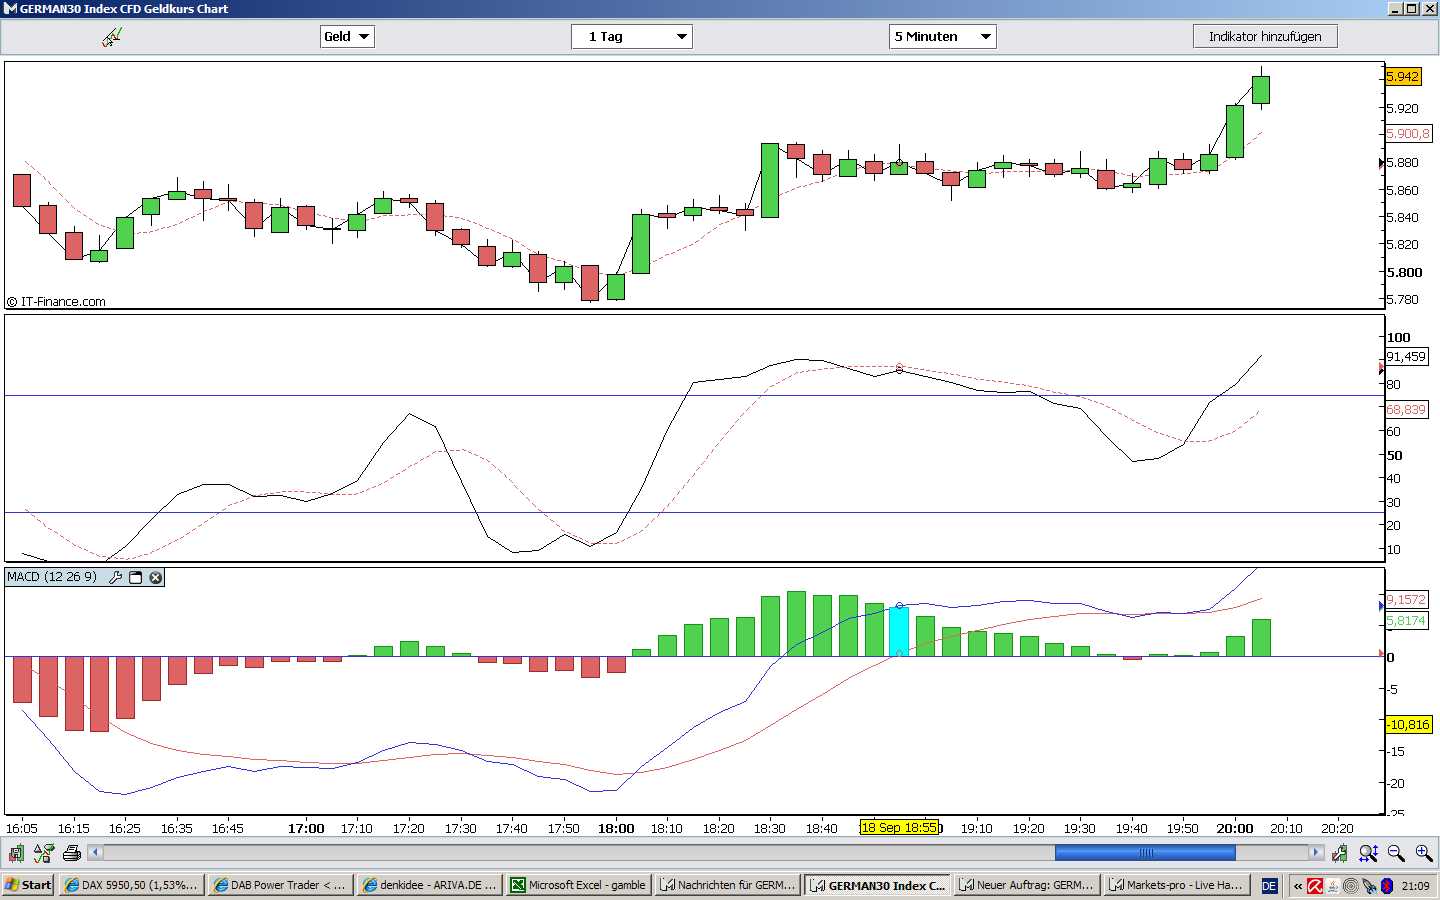This screenshot has height=900, width=1440.
Task: Click the blue horizontal scrollbar thumb
Action: (1145, 853)
